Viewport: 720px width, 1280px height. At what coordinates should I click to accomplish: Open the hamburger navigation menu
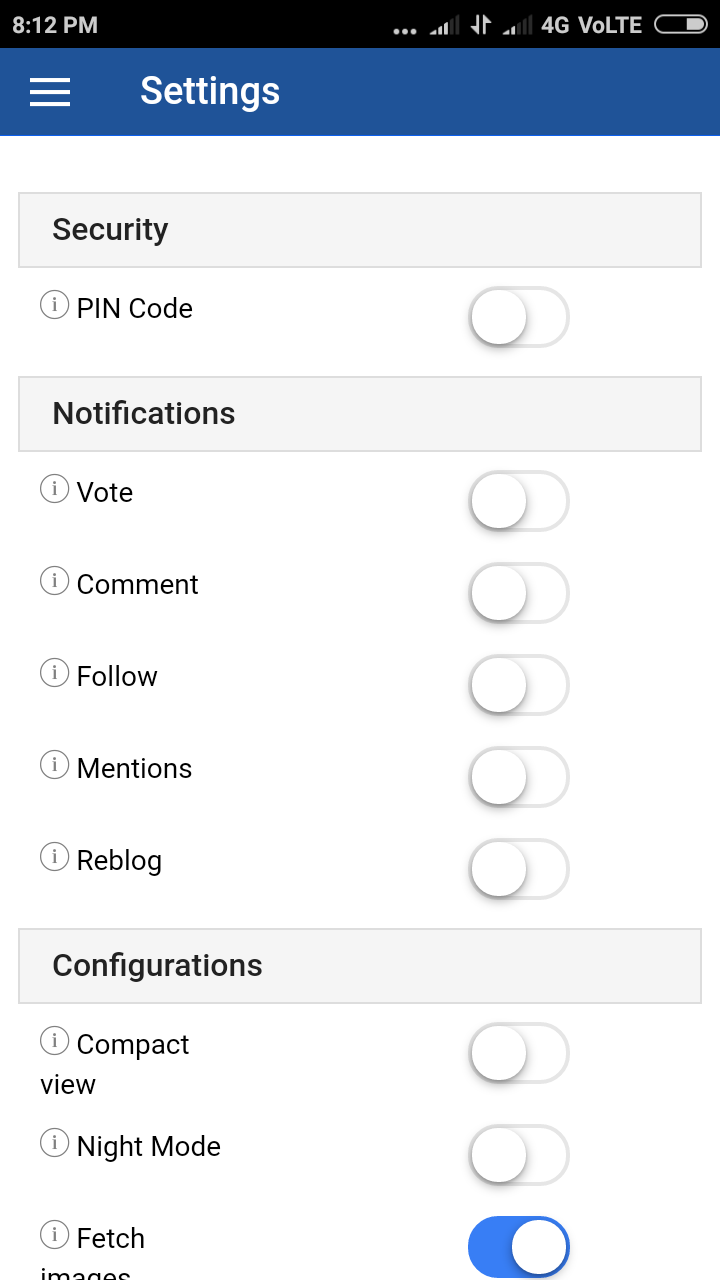pyautogui.click(x=50, y=92)
